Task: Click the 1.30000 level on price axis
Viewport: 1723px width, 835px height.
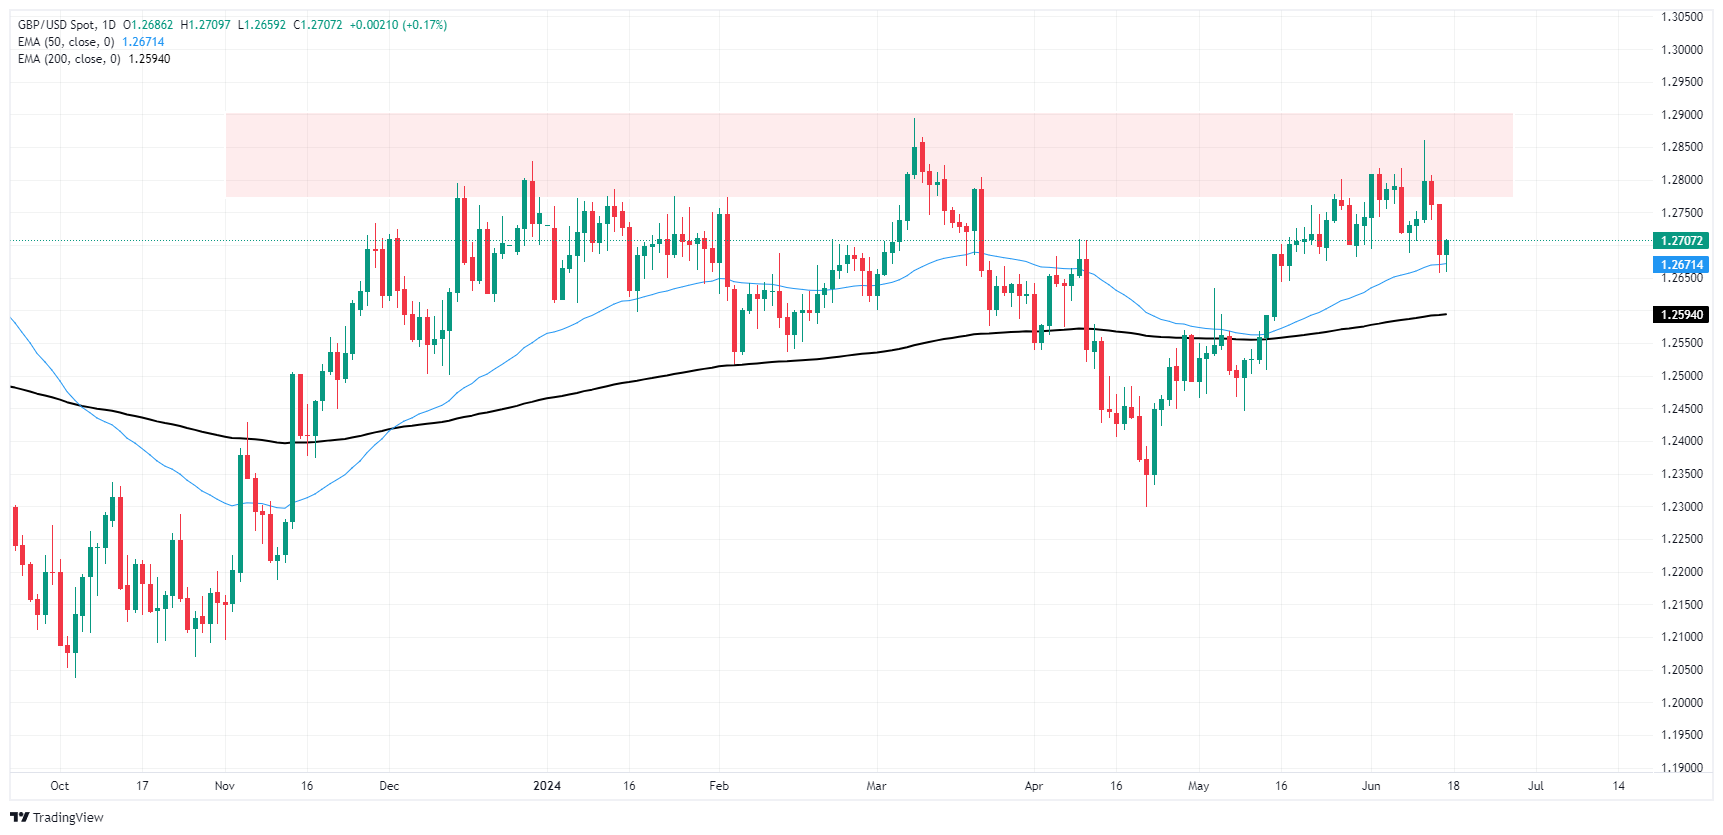Action: pos(1681,50)
